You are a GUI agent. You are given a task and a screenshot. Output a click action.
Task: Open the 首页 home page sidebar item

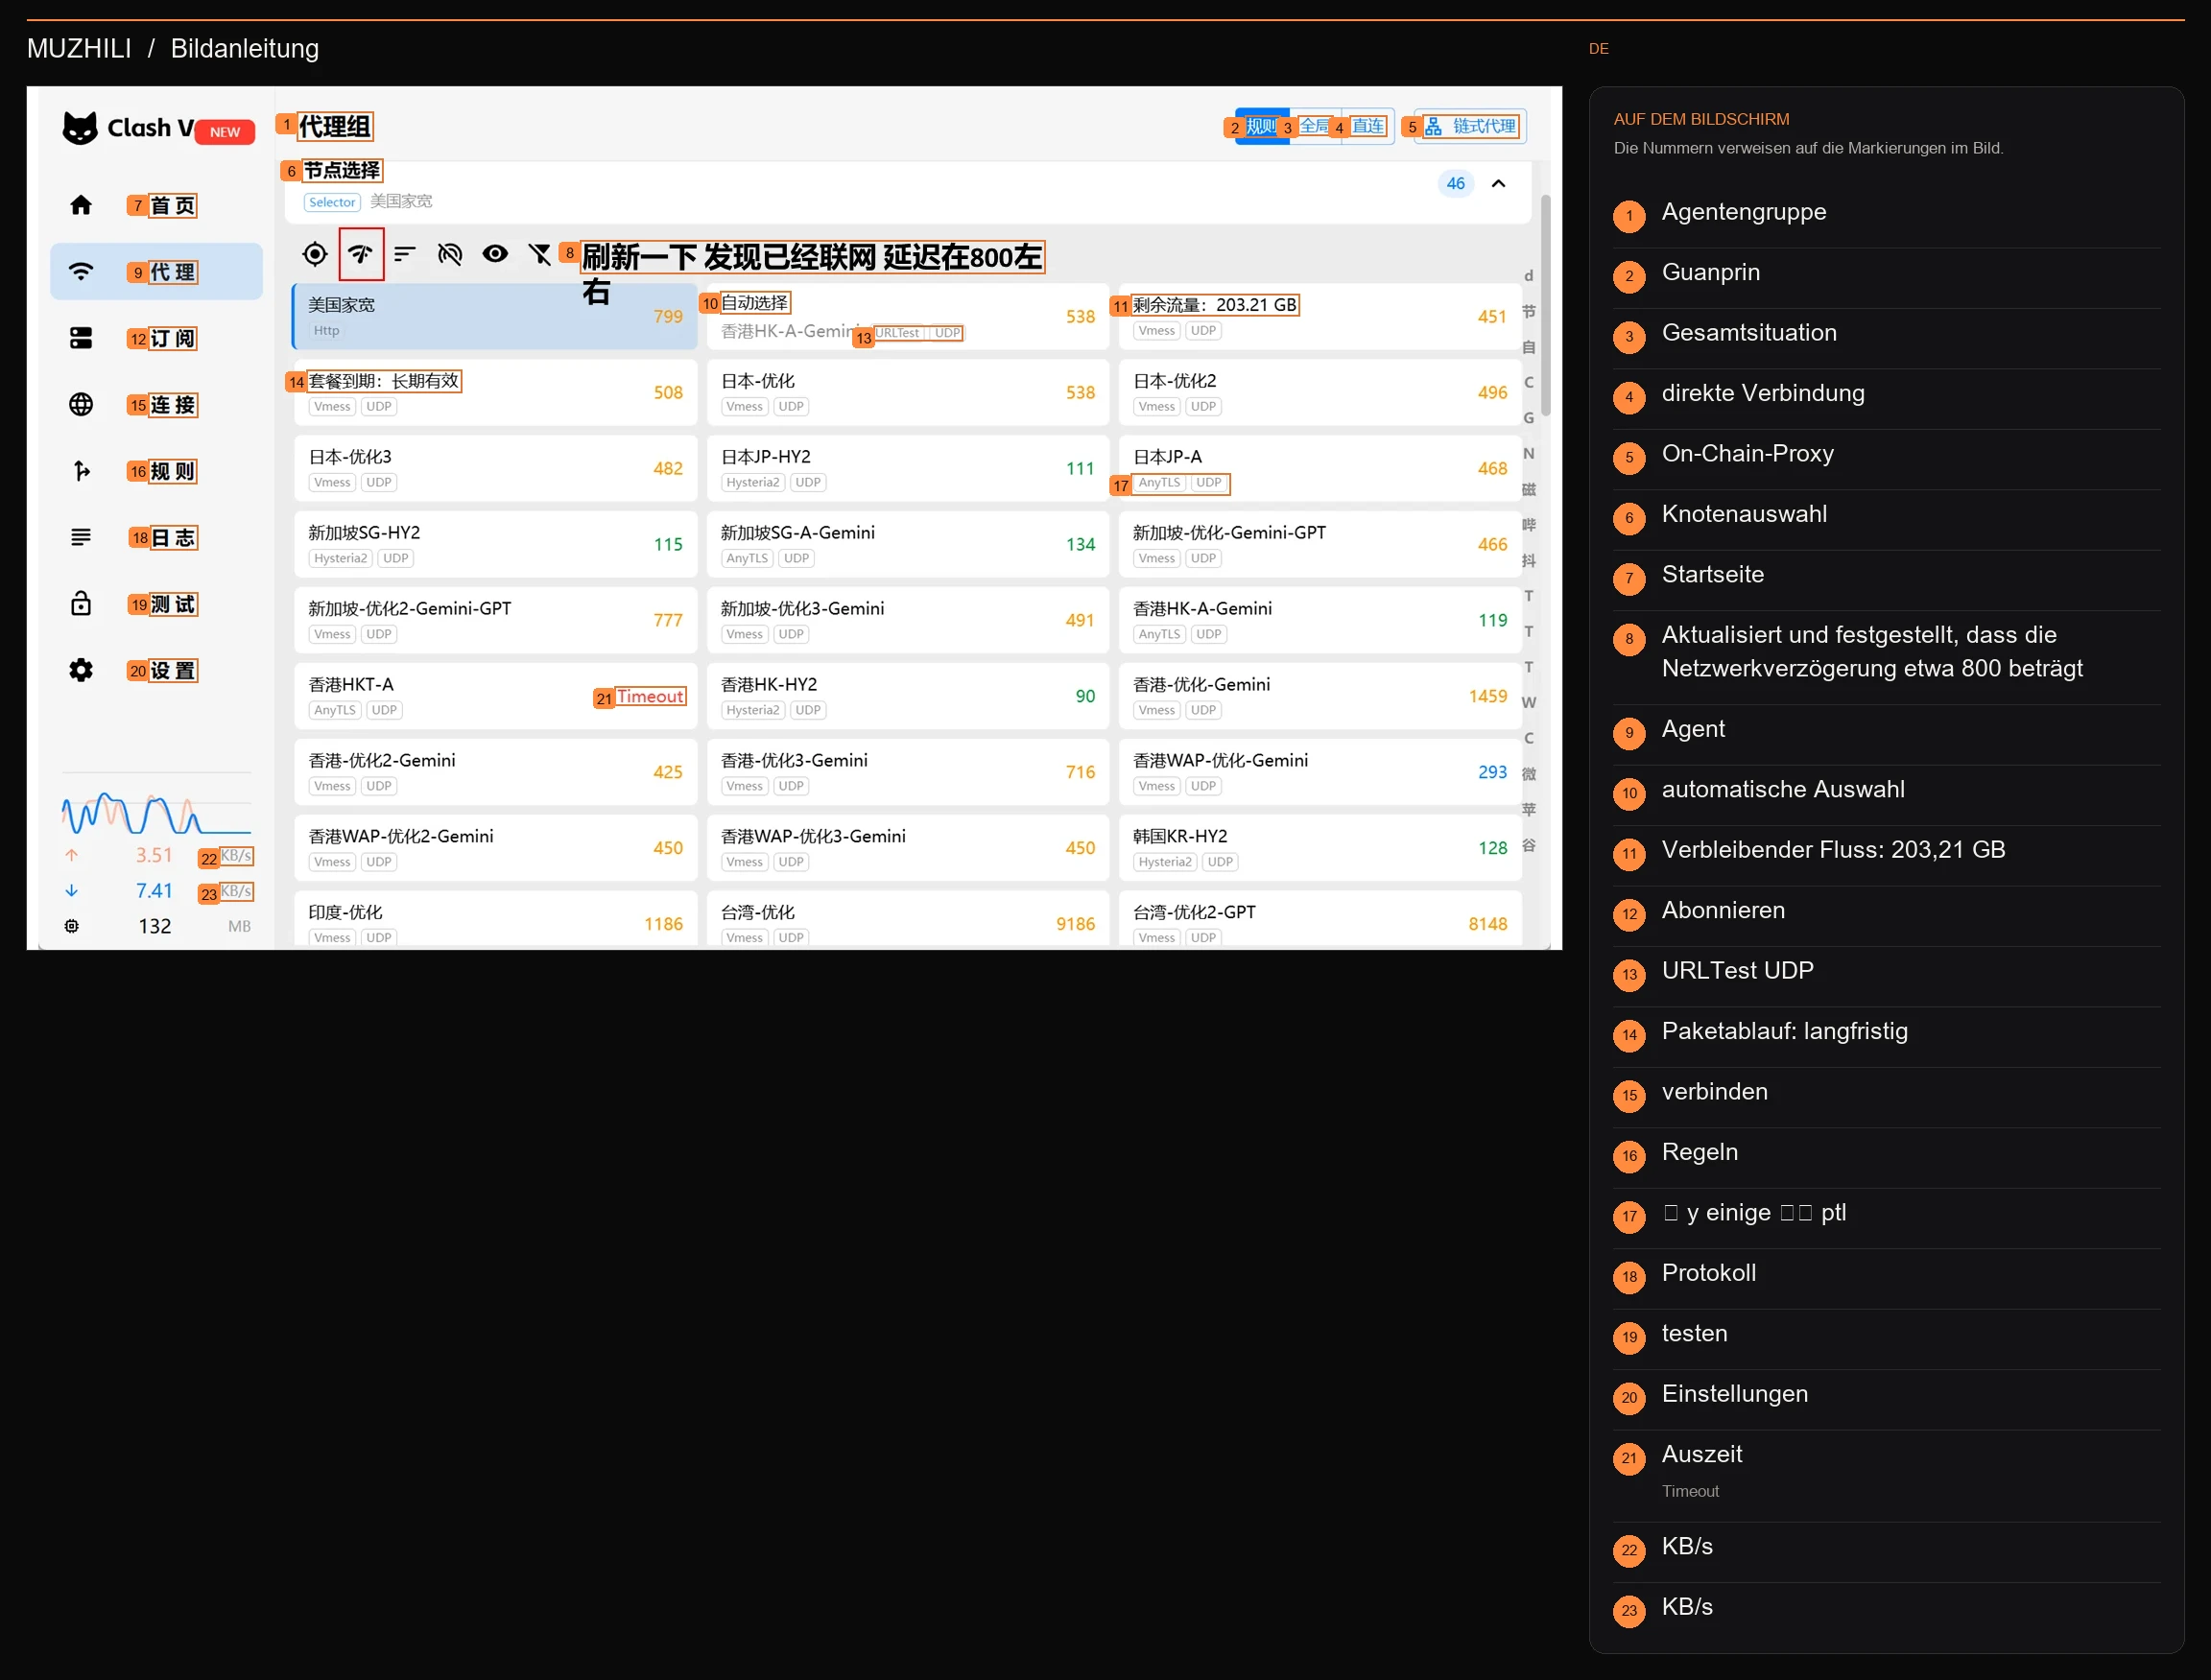[x=156, y=205]
